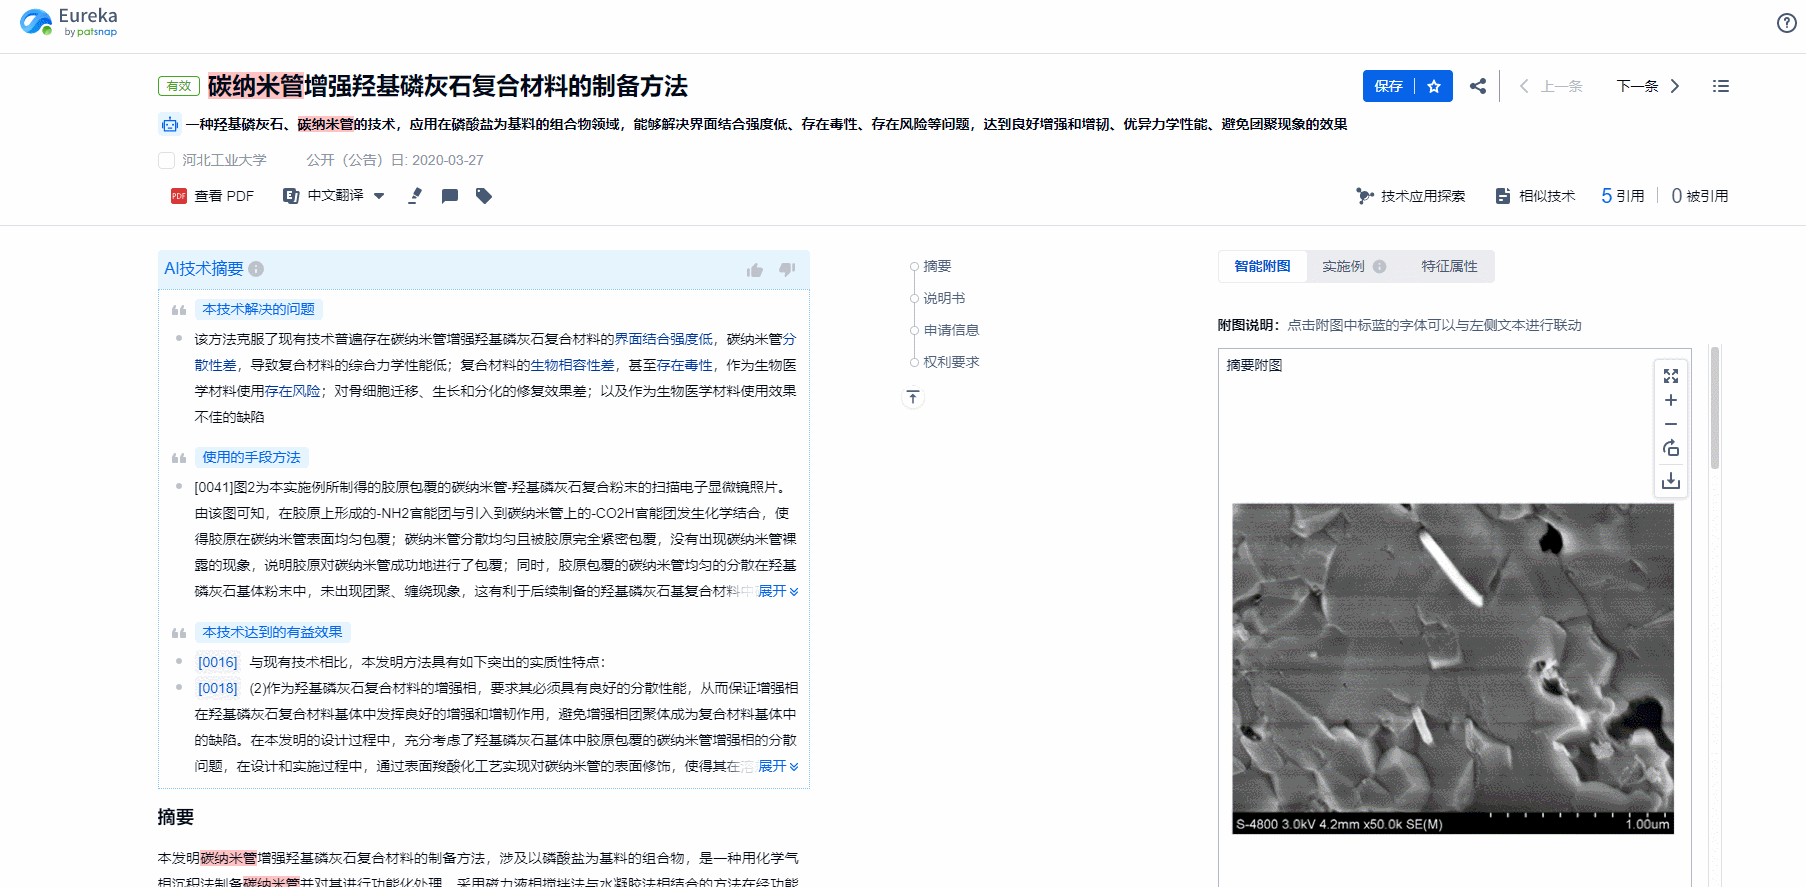1806x887 pixels.
Task: Go to 下一条 patent
Action: pyautogui.click(x=1647, y=86)
